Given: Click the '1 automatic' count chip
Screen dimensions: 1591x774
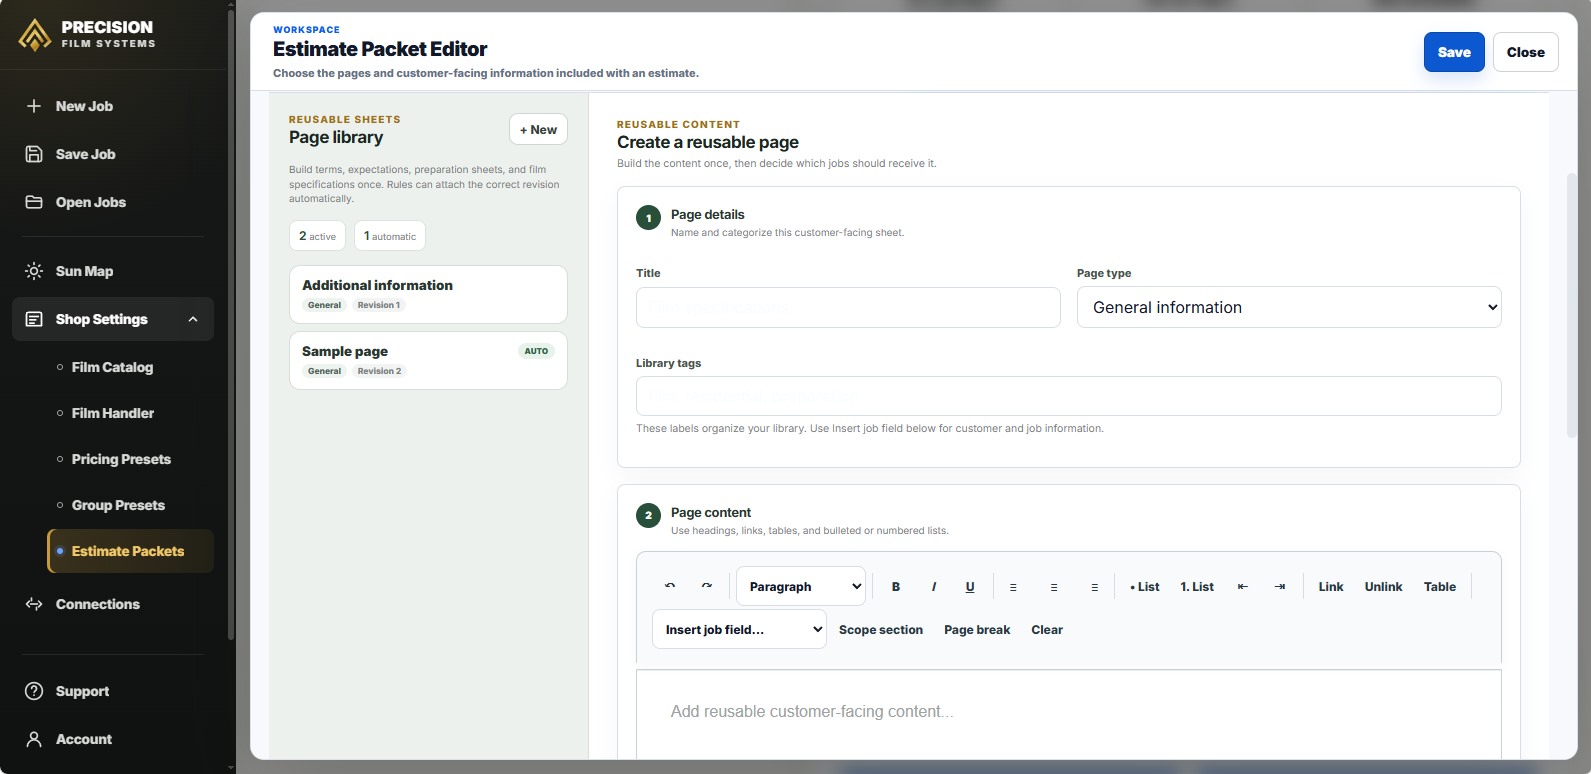Looking at the screenshot, I should (390, 236).
